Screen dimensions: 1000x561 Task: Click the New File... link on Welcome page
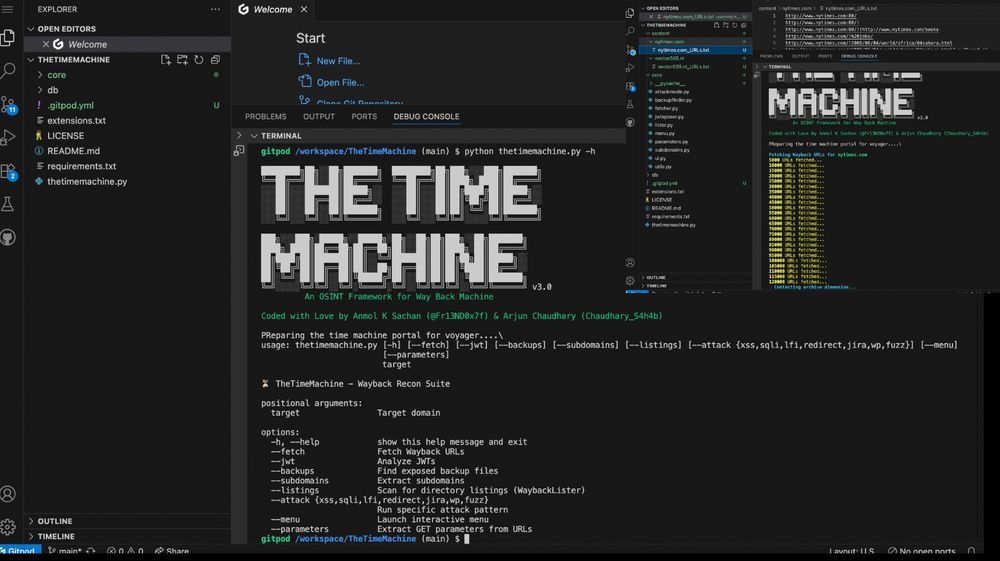click(338, 61)
